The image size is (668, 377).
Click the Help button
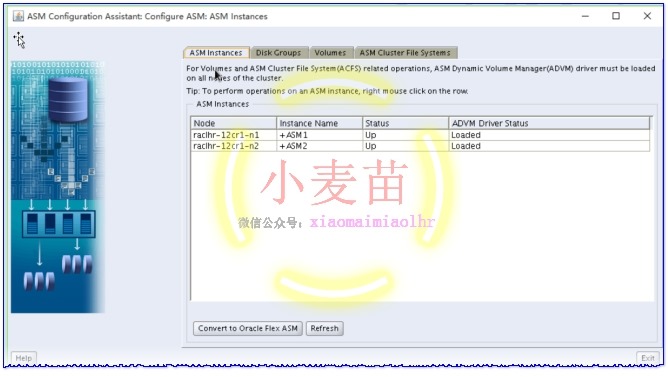click(24, 358)
